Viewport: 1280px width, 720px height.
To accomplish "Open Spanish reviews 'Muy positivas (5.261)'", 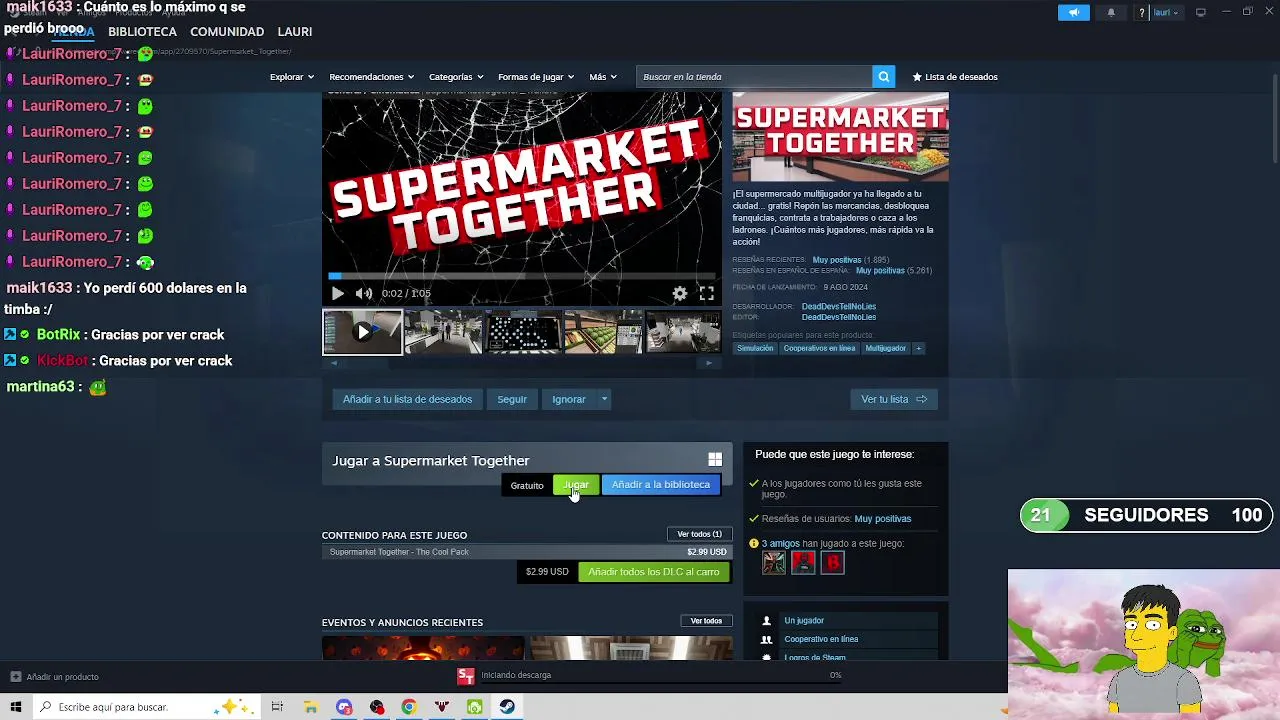I will (893, 271).
